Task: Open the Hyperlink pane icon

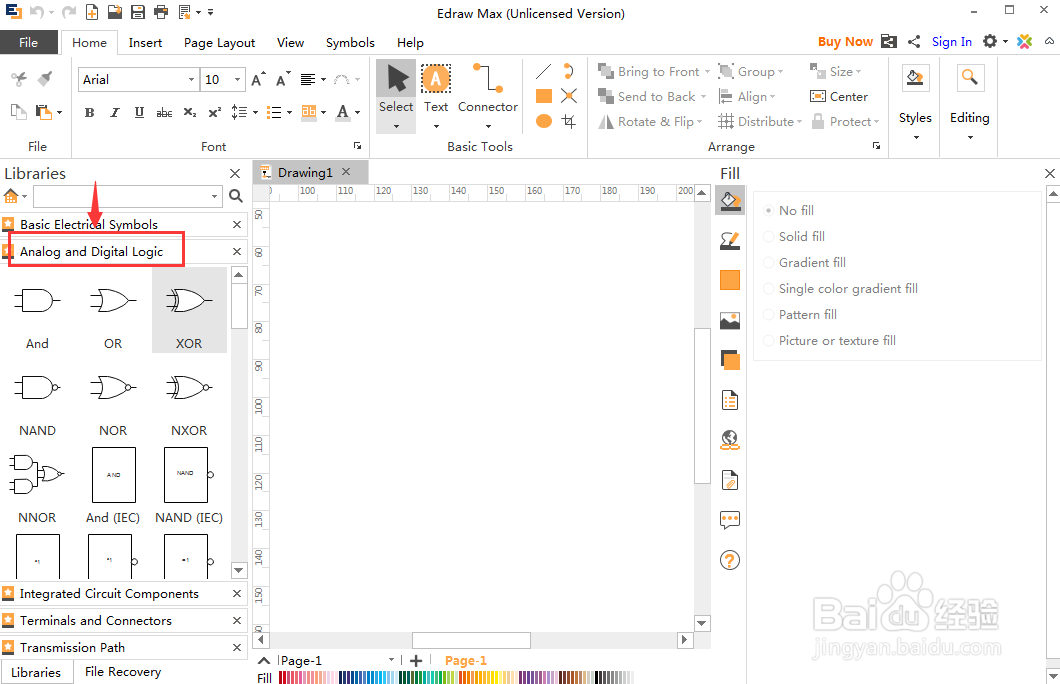Action: tap(729, 440)
